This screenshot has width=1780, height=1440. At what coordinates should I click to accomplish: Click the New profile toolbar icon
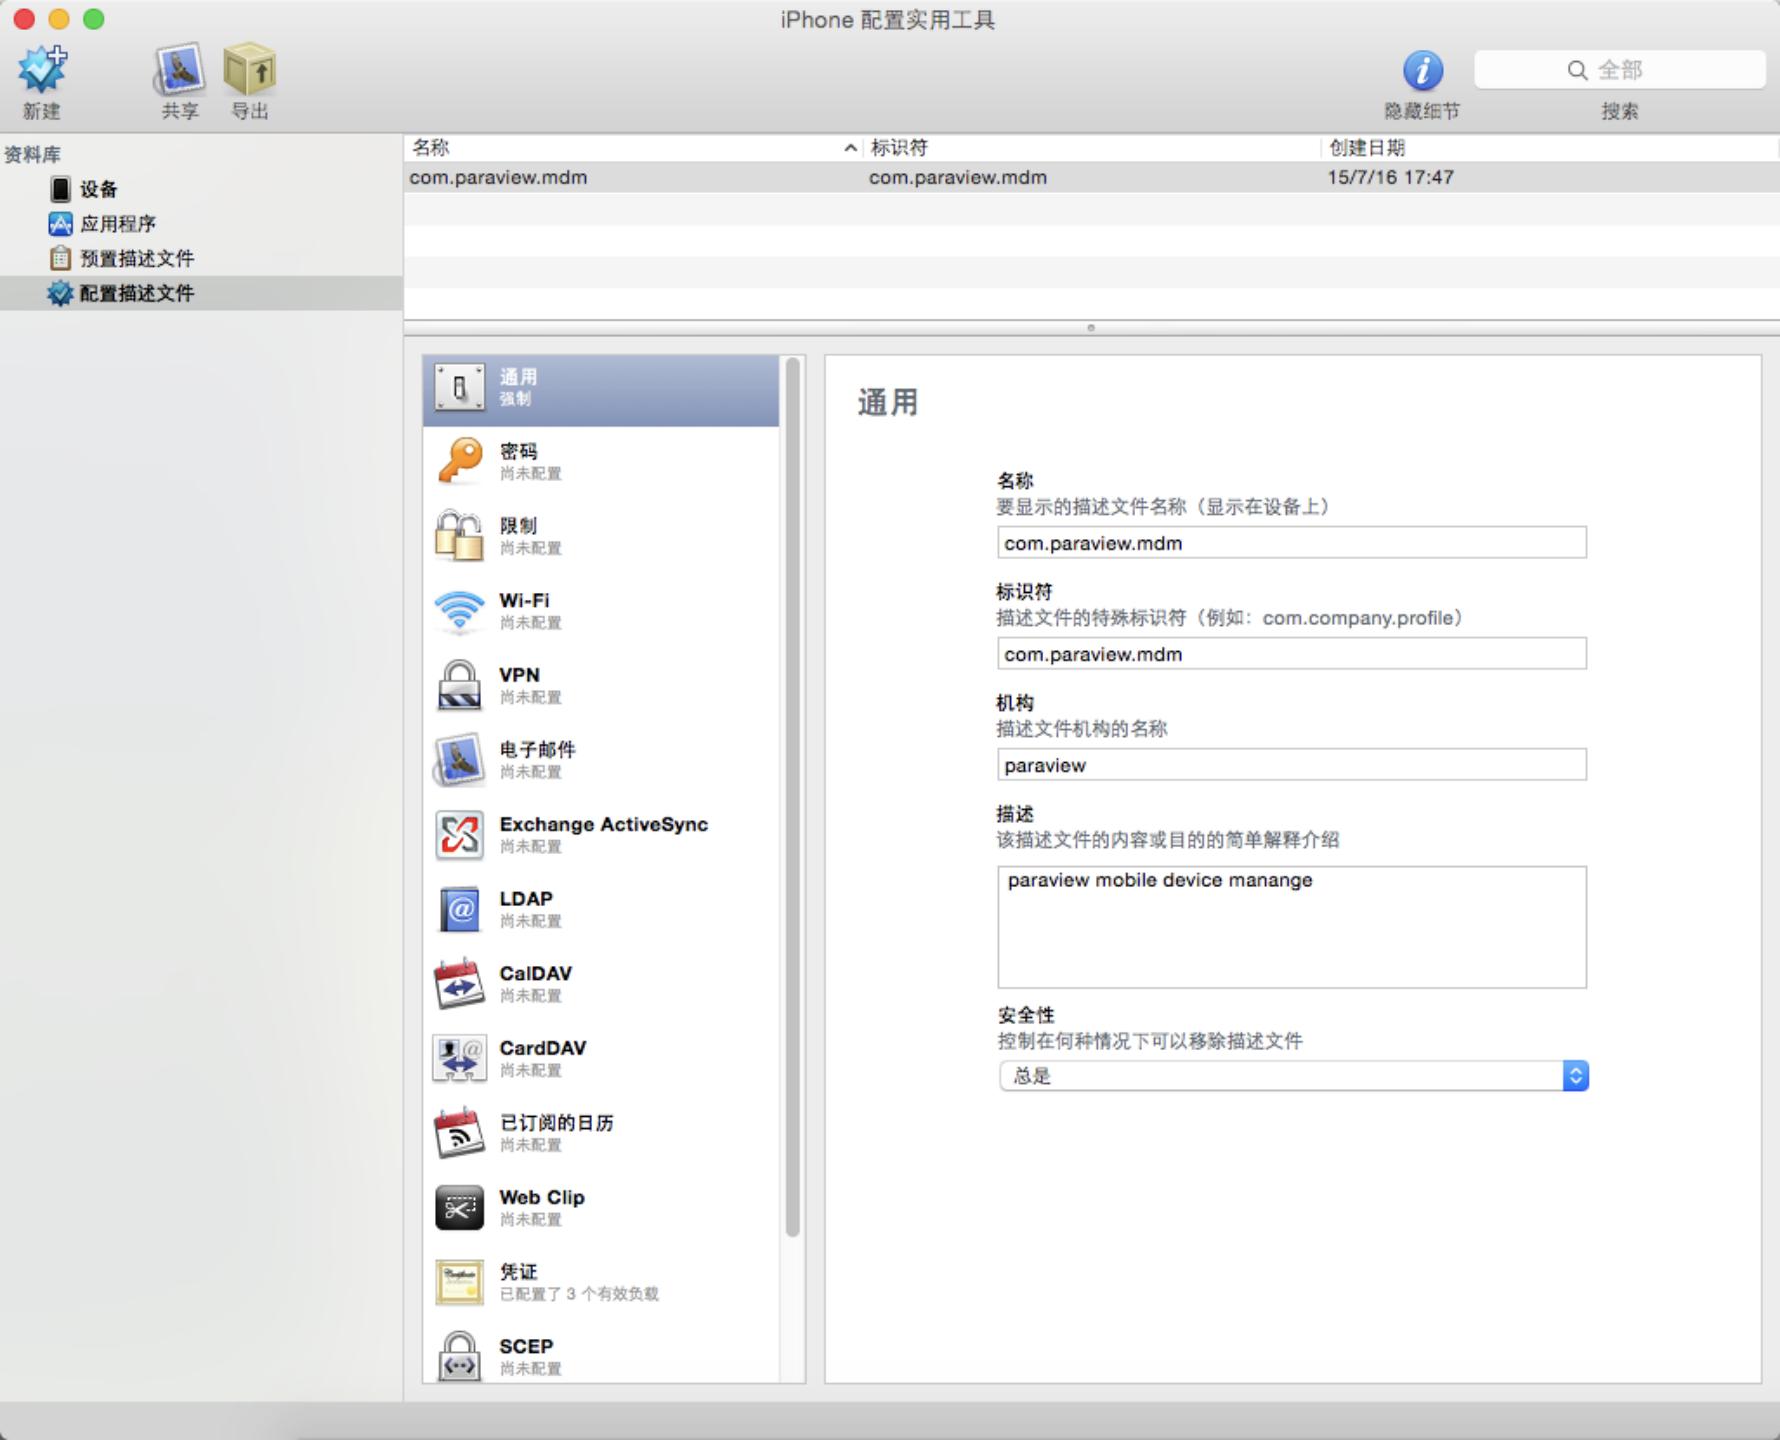pos(42,71)
